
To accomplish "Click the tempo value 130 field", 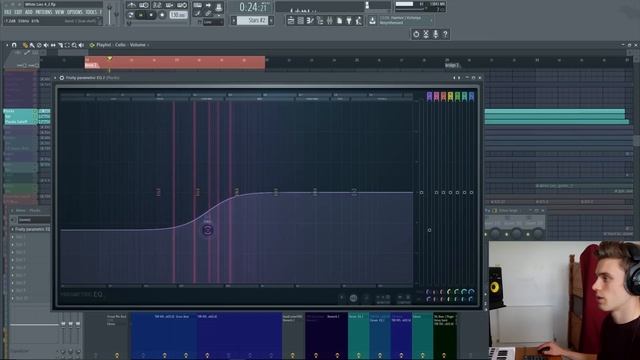I will pyautogui.click(x=178, y=15).
